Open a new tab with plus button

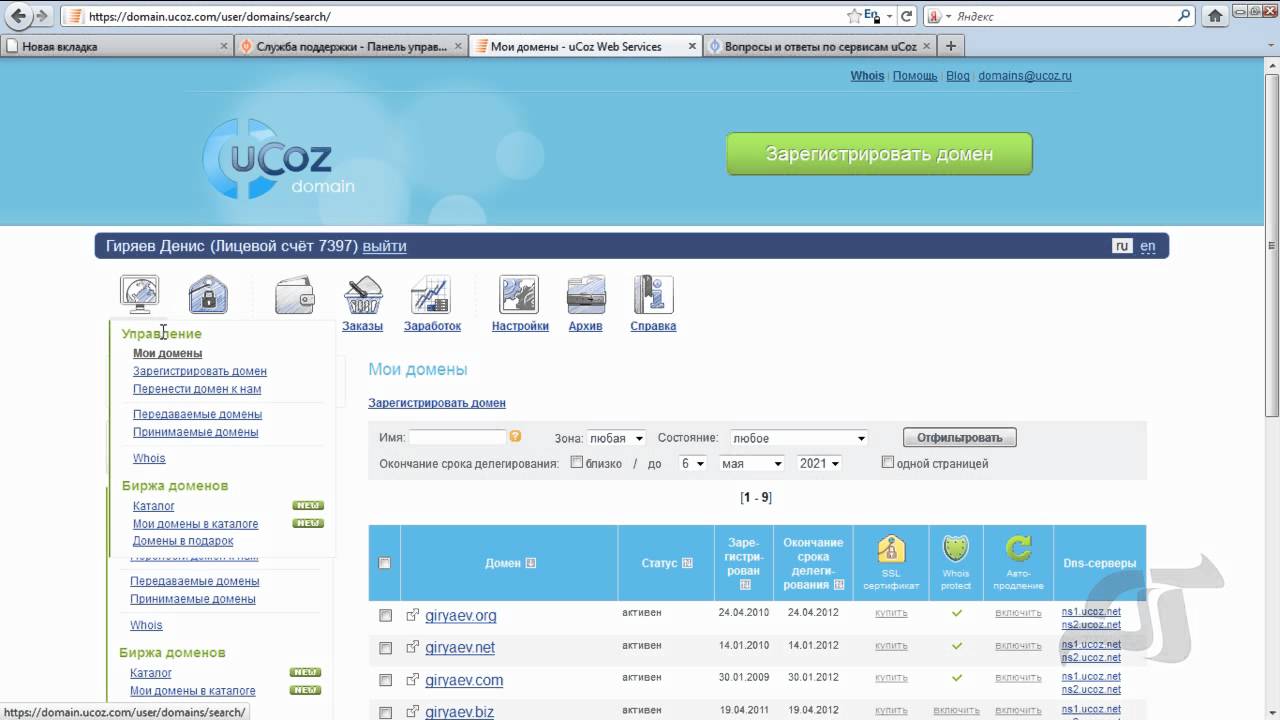tap(950, 46)
